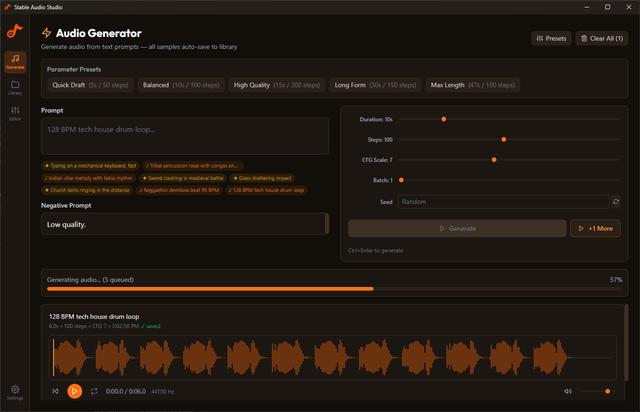Use the 'Church bells ringing in the distance' suggestion
The height and width of the screenshot is (412, 640).
87,190
